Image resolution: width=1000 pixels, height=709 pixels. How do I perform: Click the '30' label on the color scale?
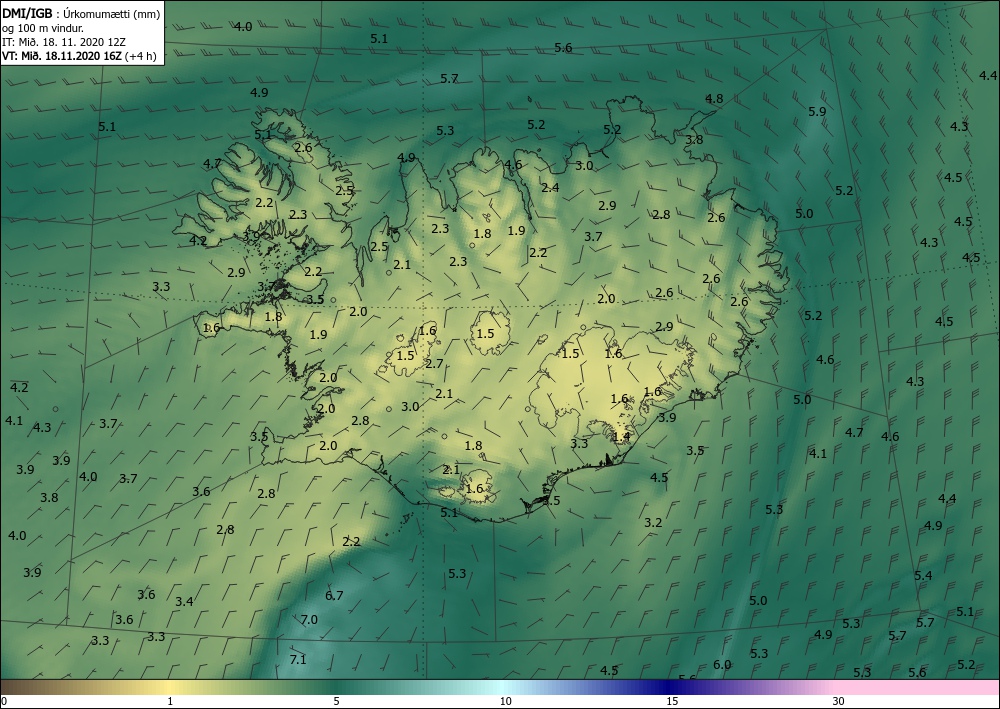click(839, 701)
